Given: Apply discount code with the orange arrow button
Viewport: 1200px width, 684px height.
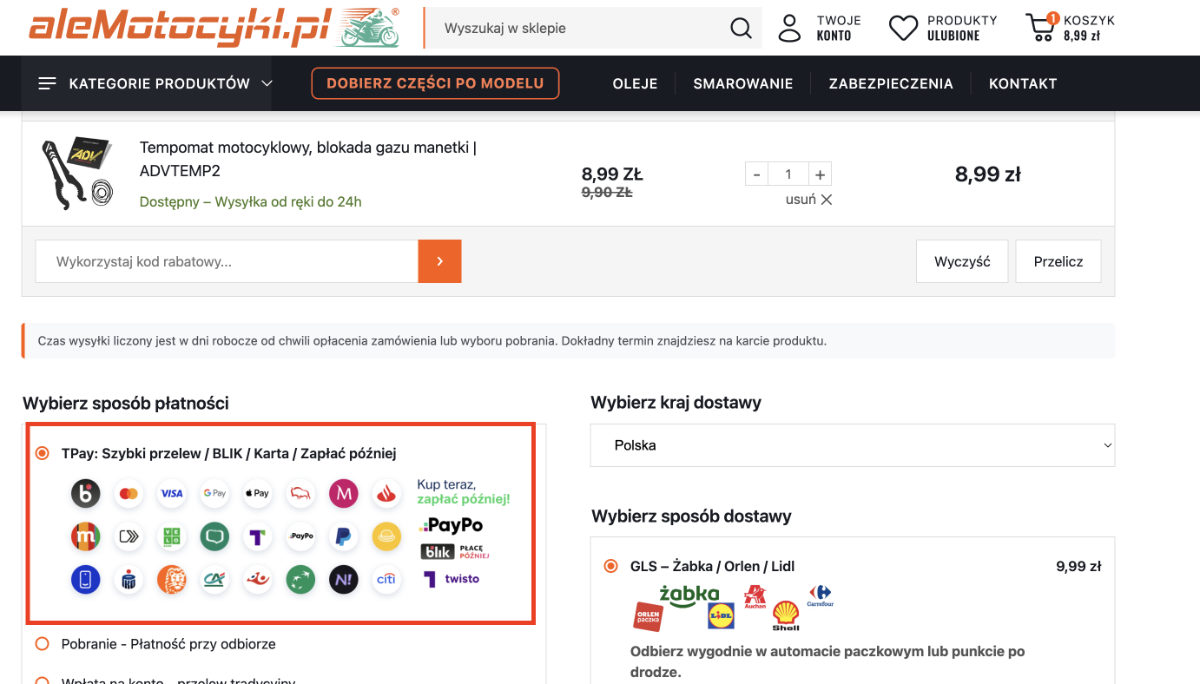Looking at the screenshot, I should point(440,262).
